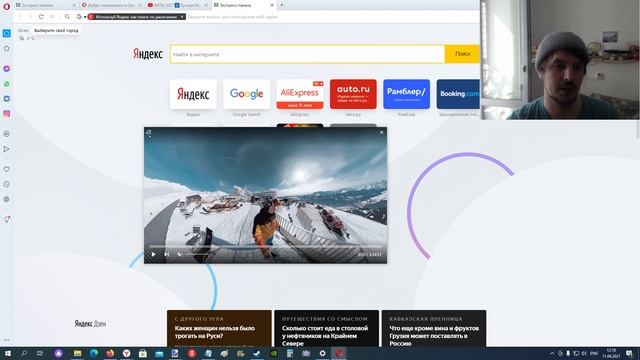
Task: Launch Firefox from taskbar
Action: click(x=110, y=353)
